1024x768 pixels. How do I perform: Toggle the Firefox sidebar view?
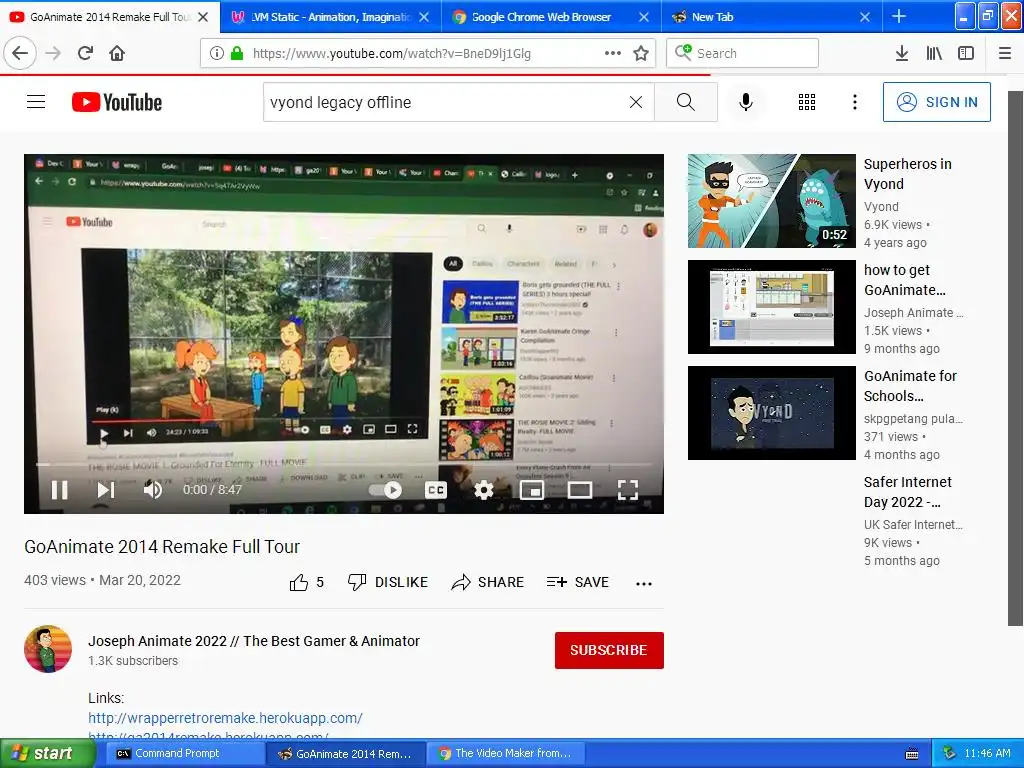coord(966,53)
